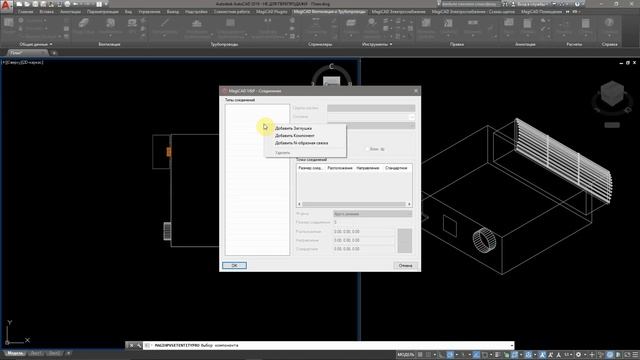
Task: Click the Стандартное column header
Action: point(396,168)
